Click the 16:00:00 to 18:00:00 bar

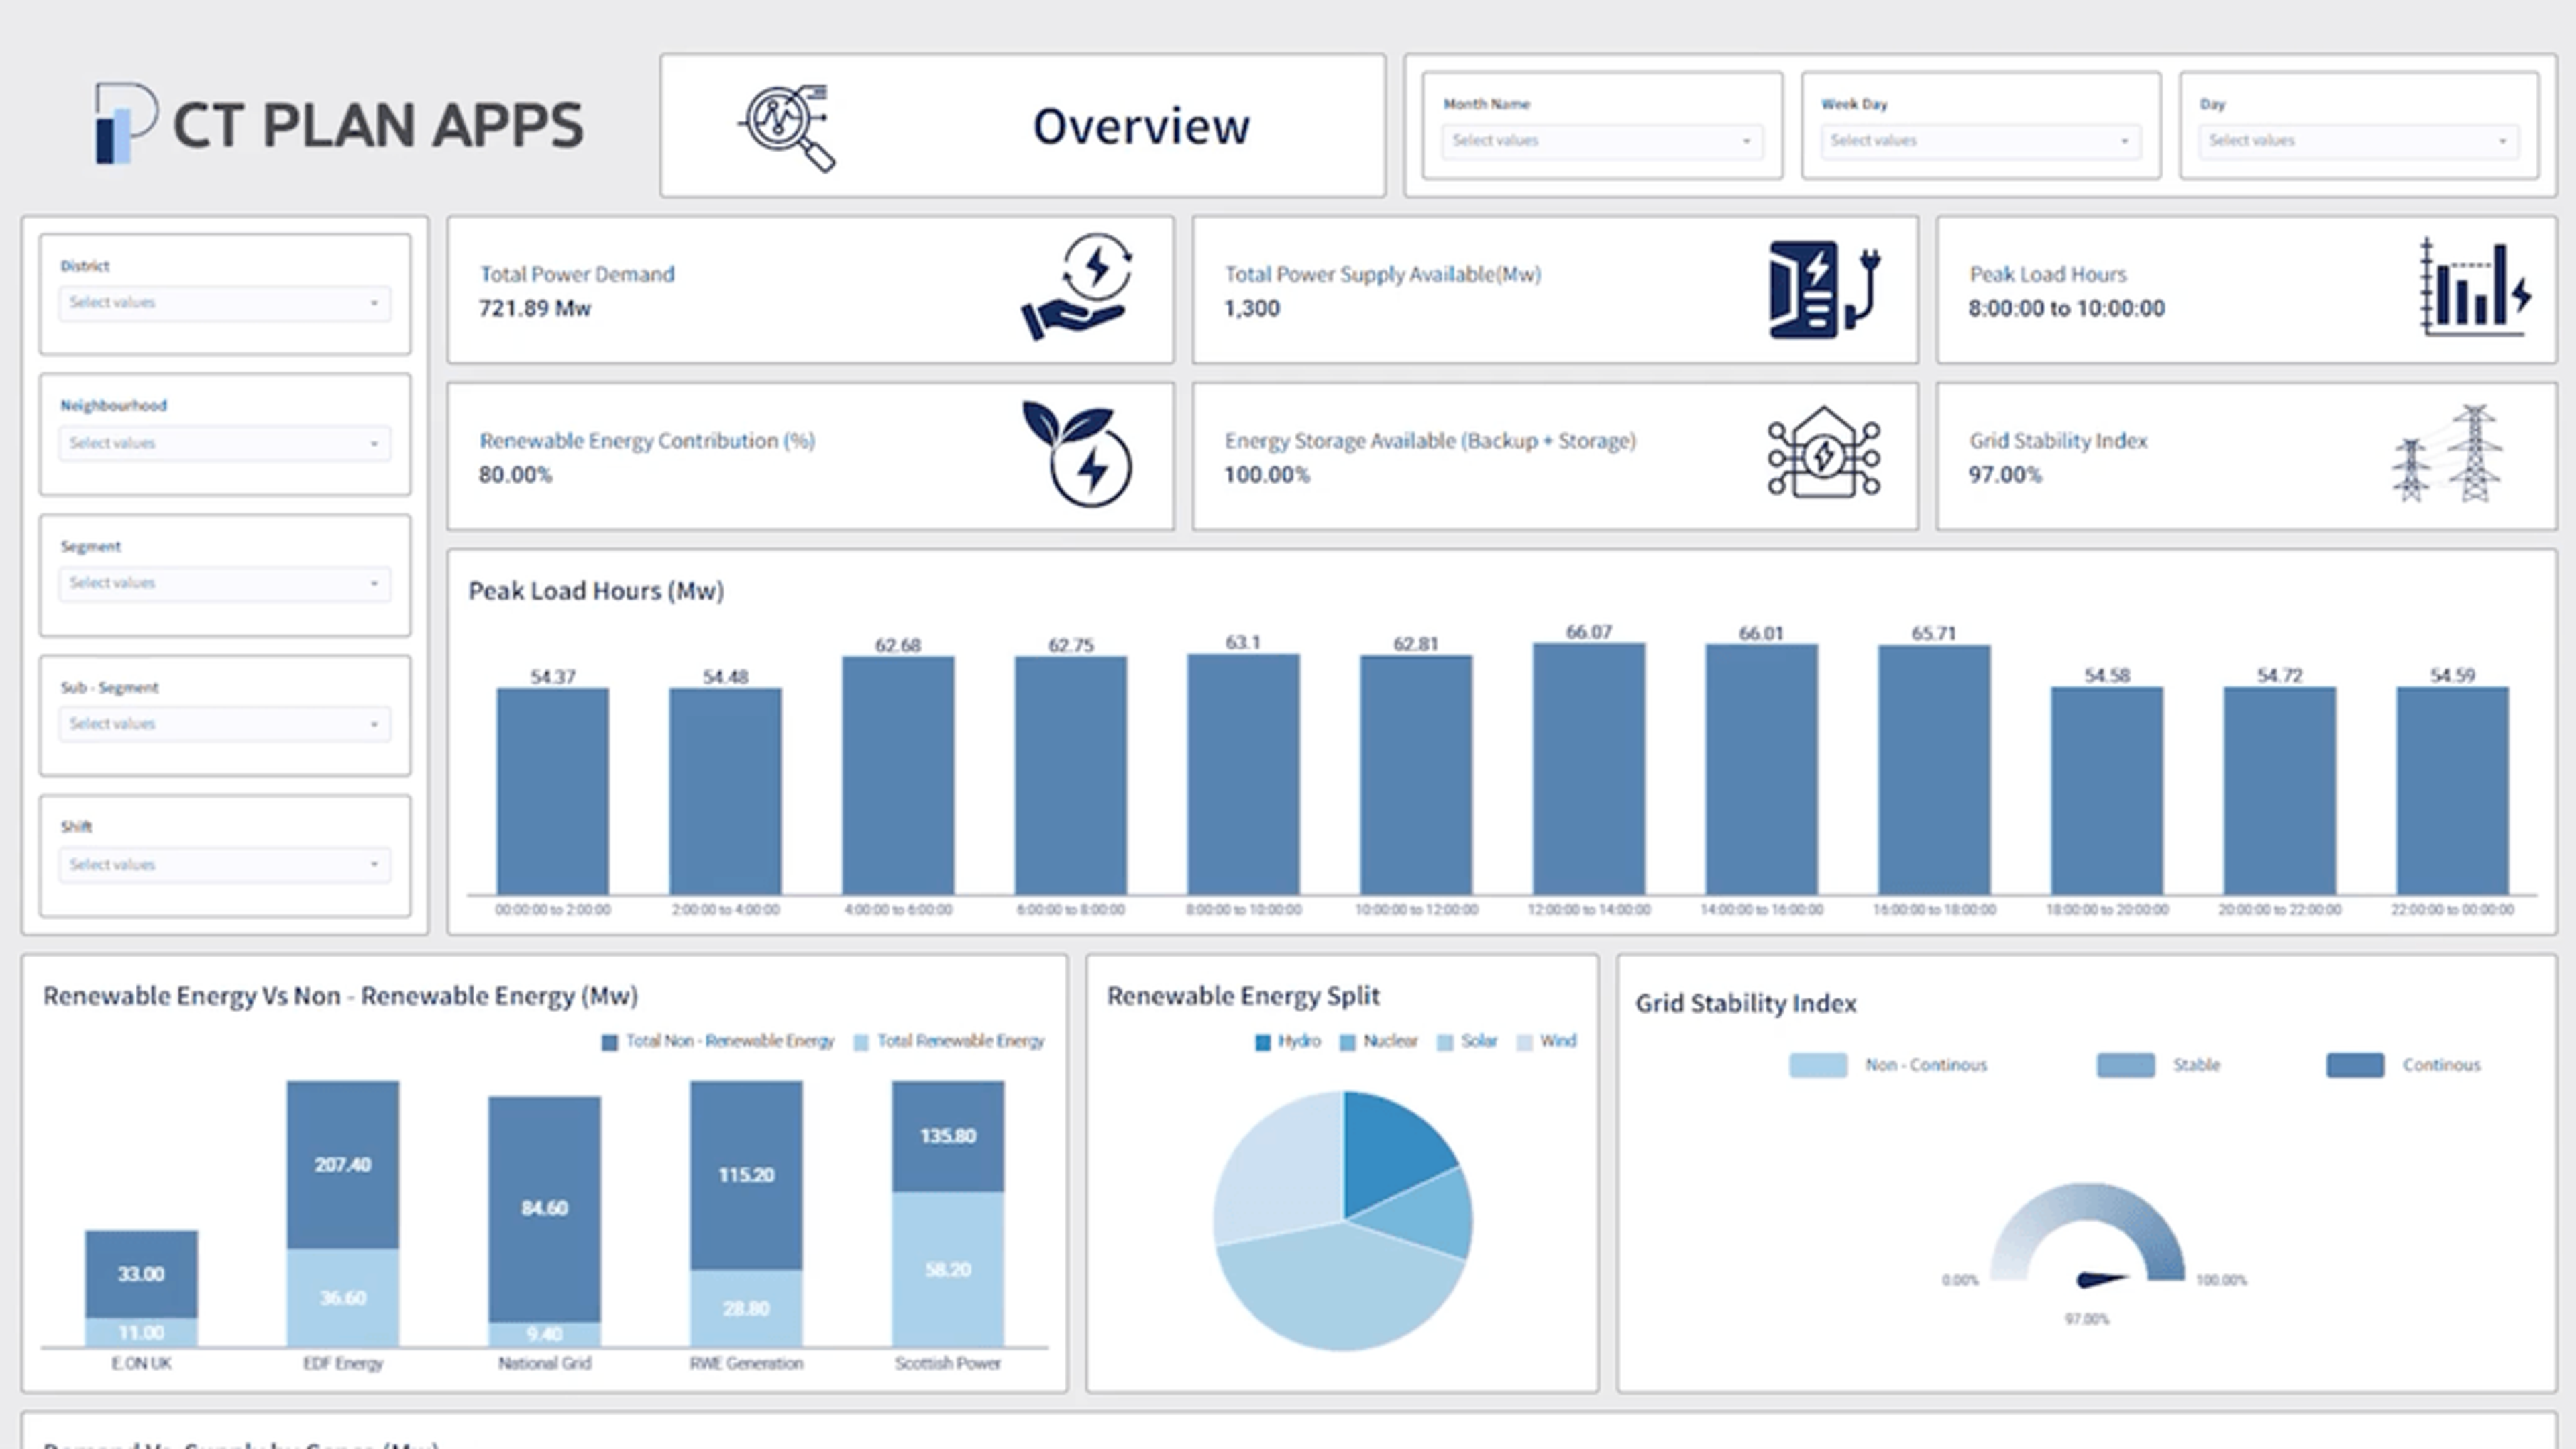point(1934,770)
